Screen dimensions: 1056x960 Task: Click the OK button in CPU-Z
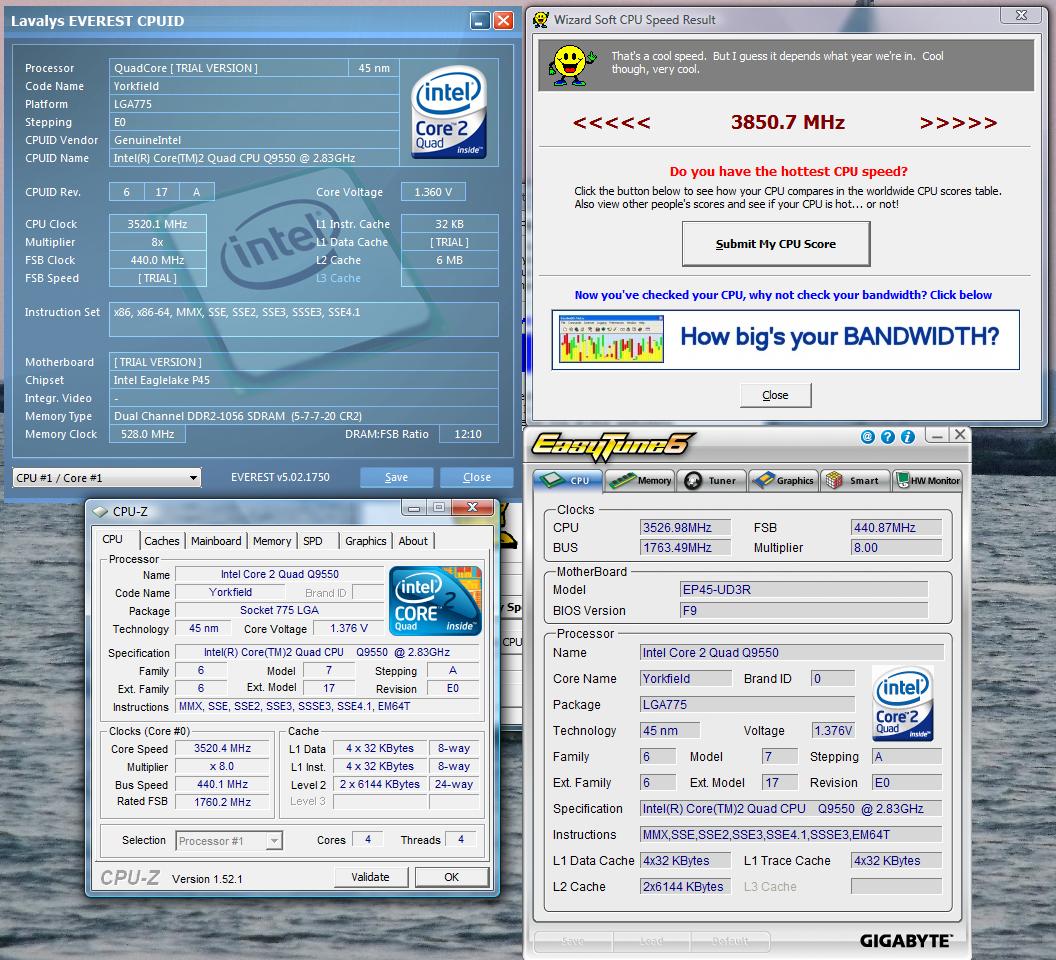(451, 877)
